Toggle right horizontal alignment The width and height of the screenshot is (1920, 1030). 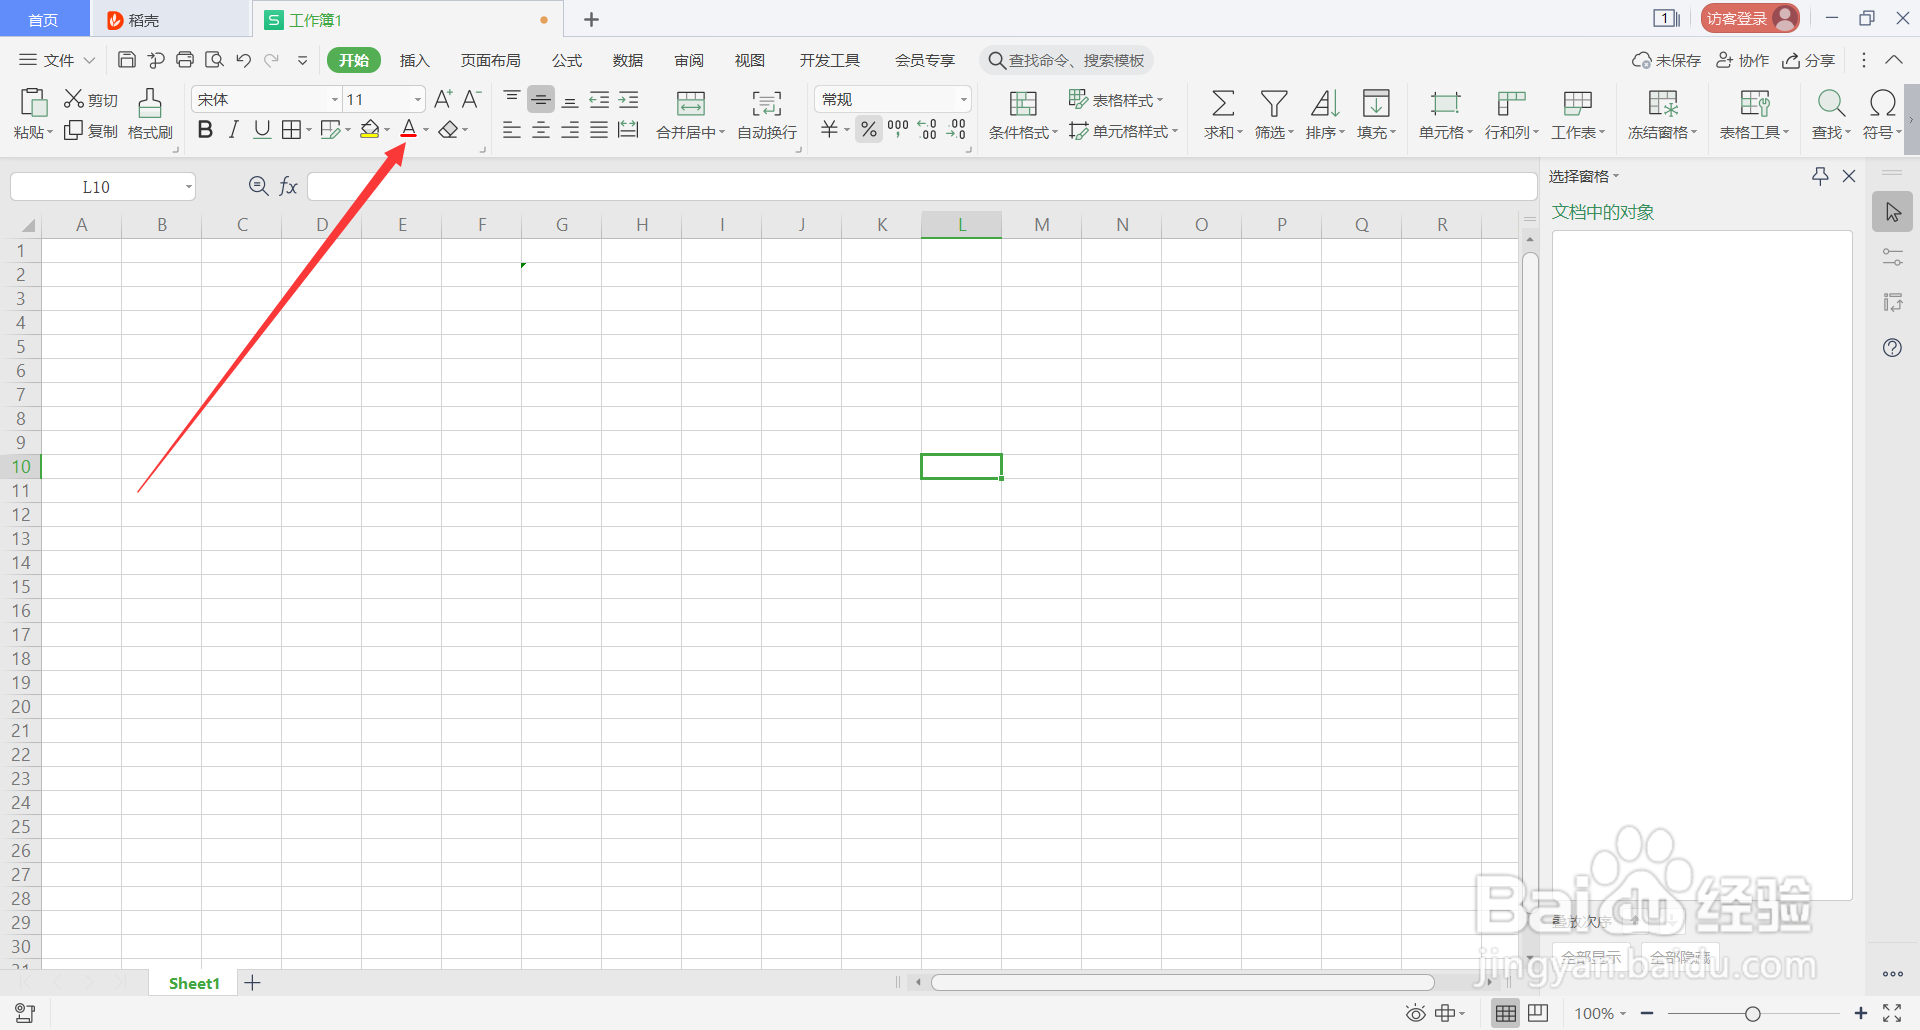tap(570, 129)
